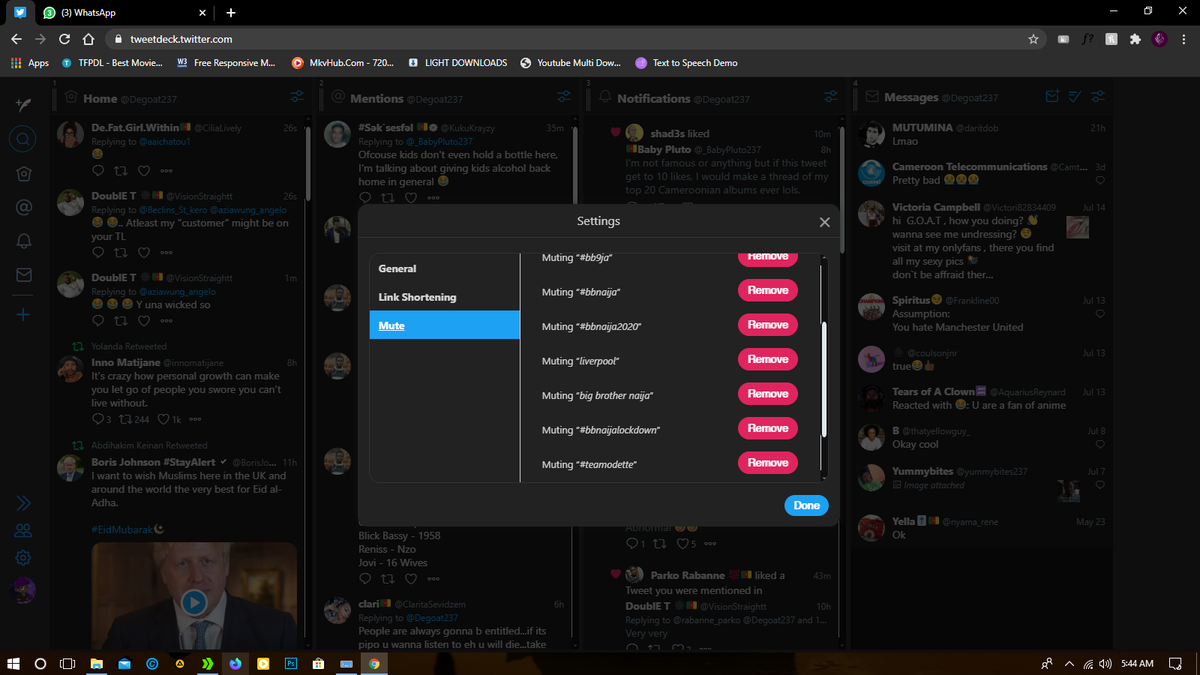Open the Victoria Campbell message image thumbnail

pyautogui.click(x=1077, y=226)
